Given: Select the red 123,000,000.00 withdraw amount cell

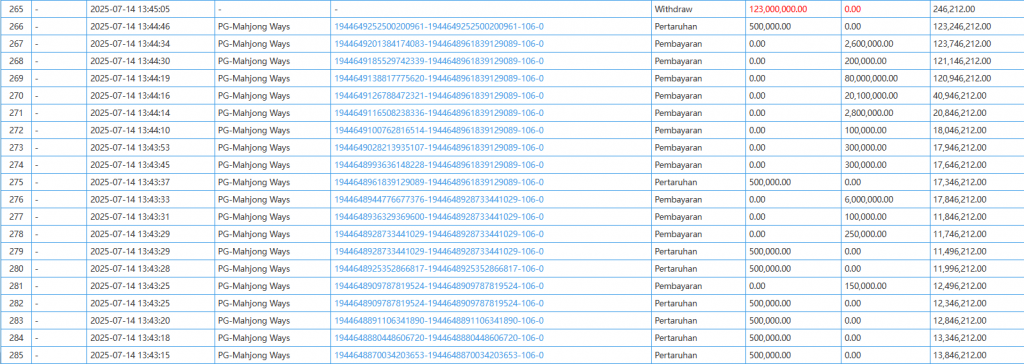Looking at the screenshot, I should point(793,9).
